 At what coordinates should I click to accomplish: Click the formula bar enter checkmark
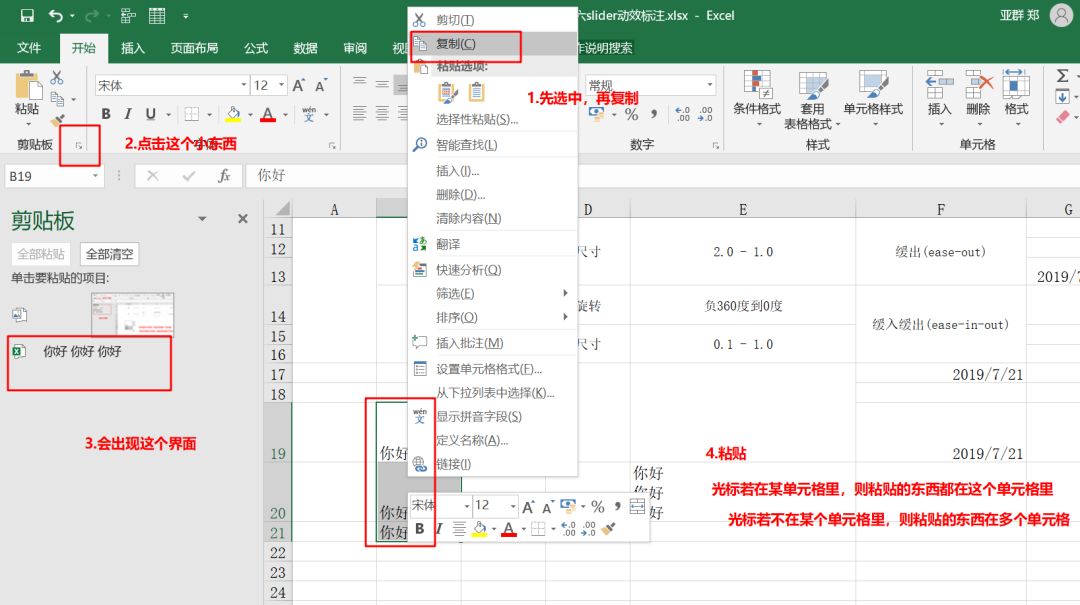pyautogui.click(x=189, y=176)
